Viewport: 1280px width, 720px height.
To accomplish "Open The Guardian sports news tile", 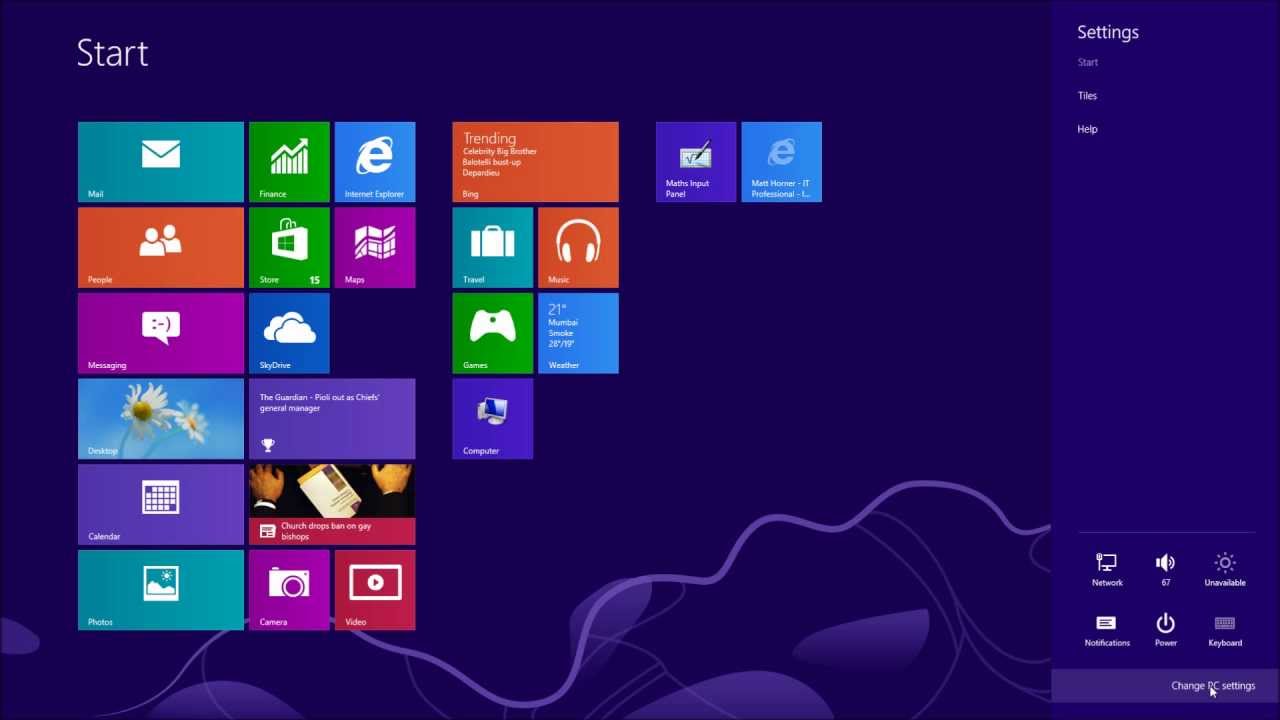I will 332,419.
